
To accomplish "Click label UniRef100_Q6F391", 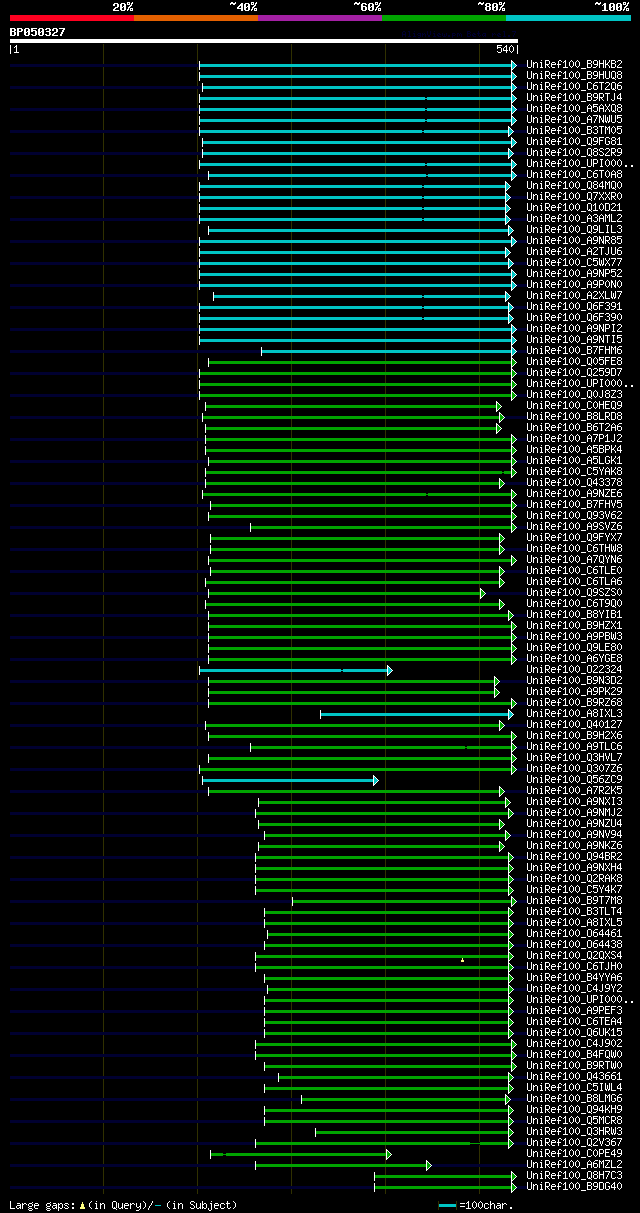I will click(574, 306).
